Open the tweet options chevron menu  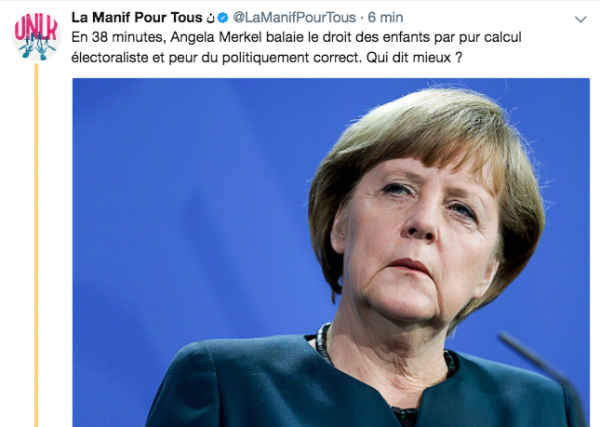(x=580, y=19)
